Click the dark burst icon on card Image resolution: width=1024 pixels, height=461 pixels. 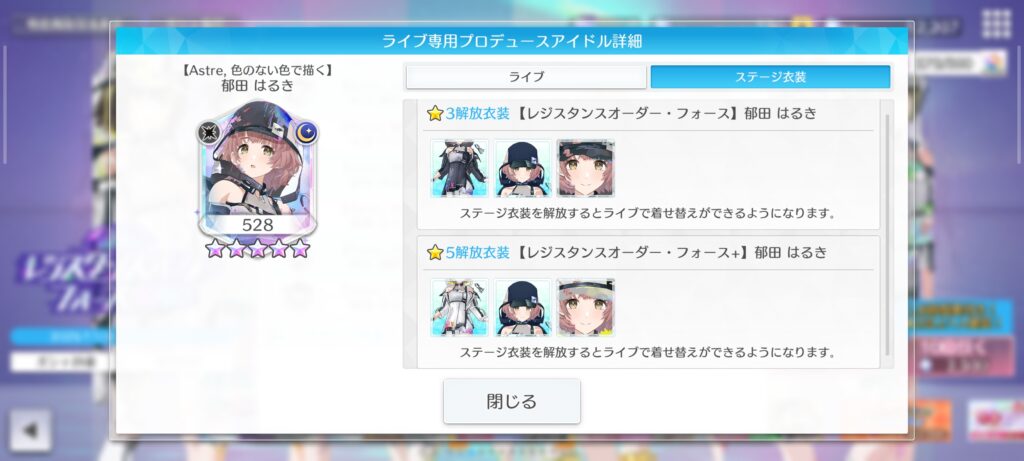pyautogui.click(x=209, y=133)
